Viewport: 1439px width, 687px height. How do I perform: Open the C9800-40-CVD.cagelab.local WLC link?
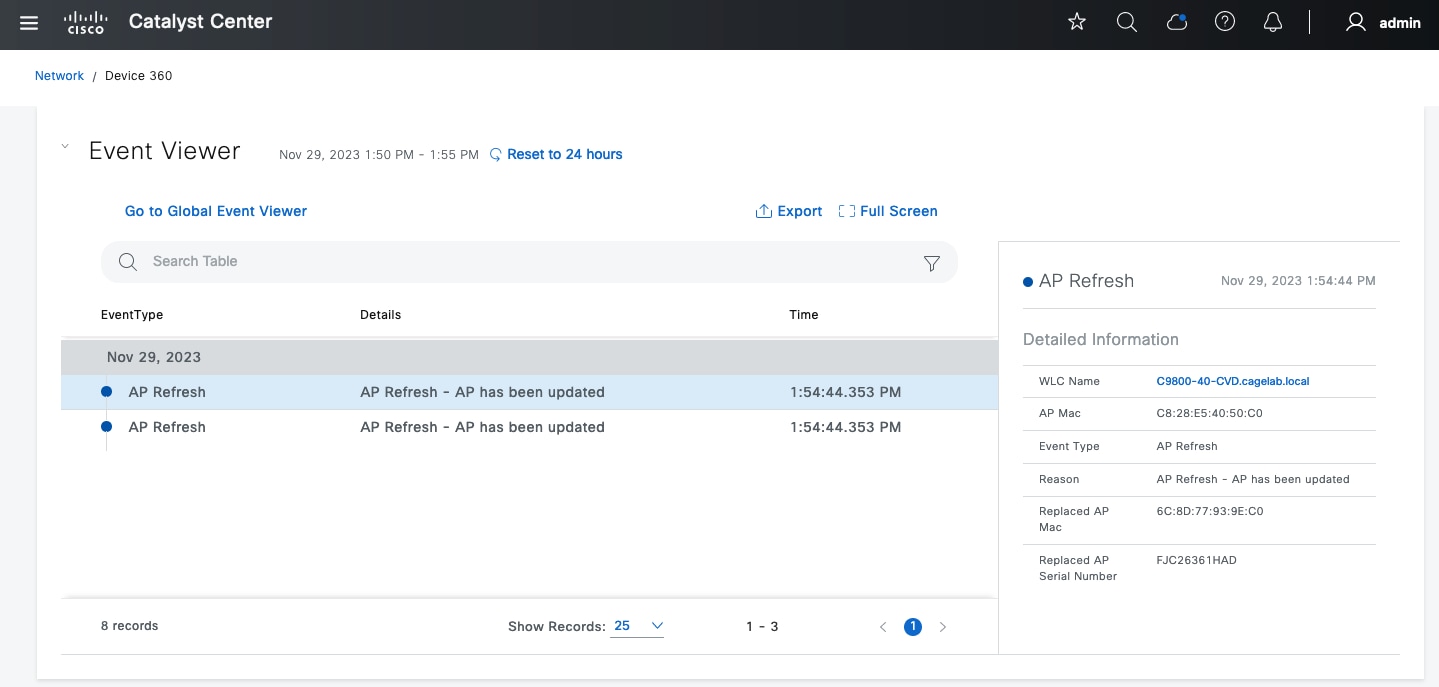tap(1232, 381)
